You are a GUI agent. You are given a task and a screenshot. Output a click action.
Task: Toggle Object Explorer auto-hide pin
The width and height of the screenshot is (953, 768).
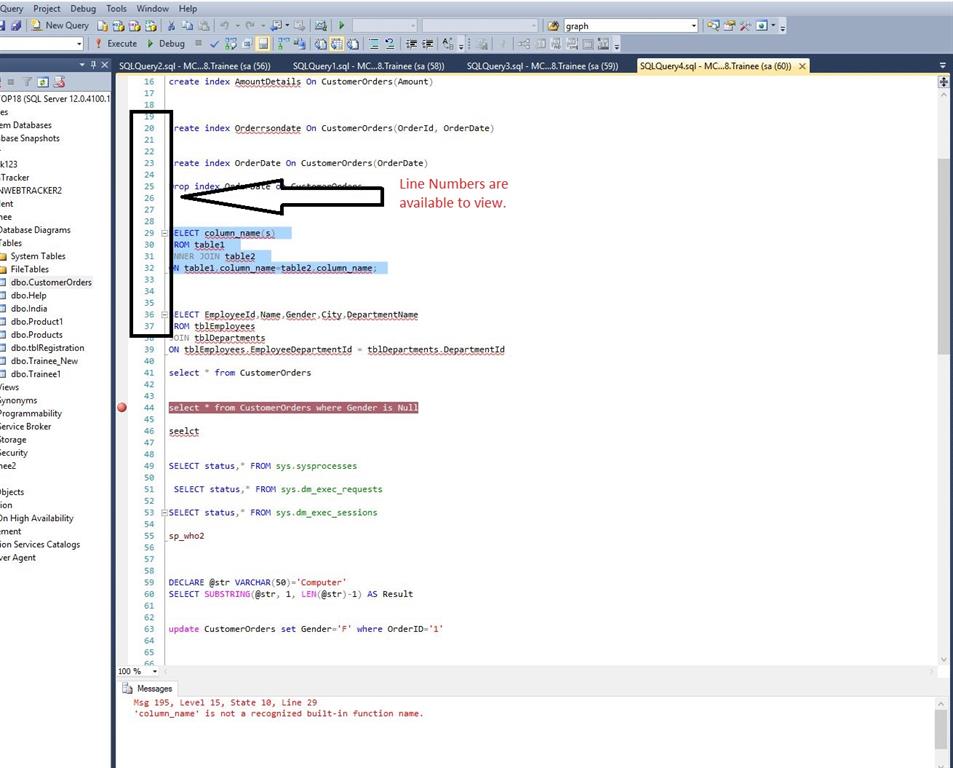click(x=93, y=64)
